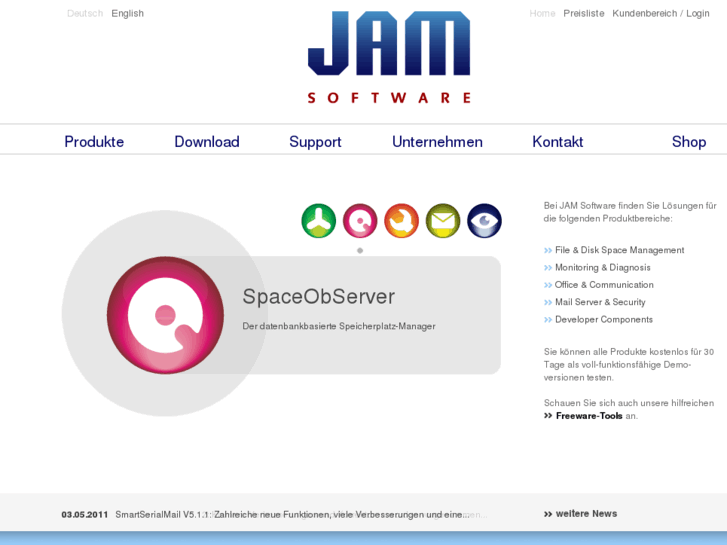This screenshot has width=727, height=545.
Task: Click 'Der datenbankbasierte Speicherplatz-Manager' subtitle
Action: click(339, 326)
